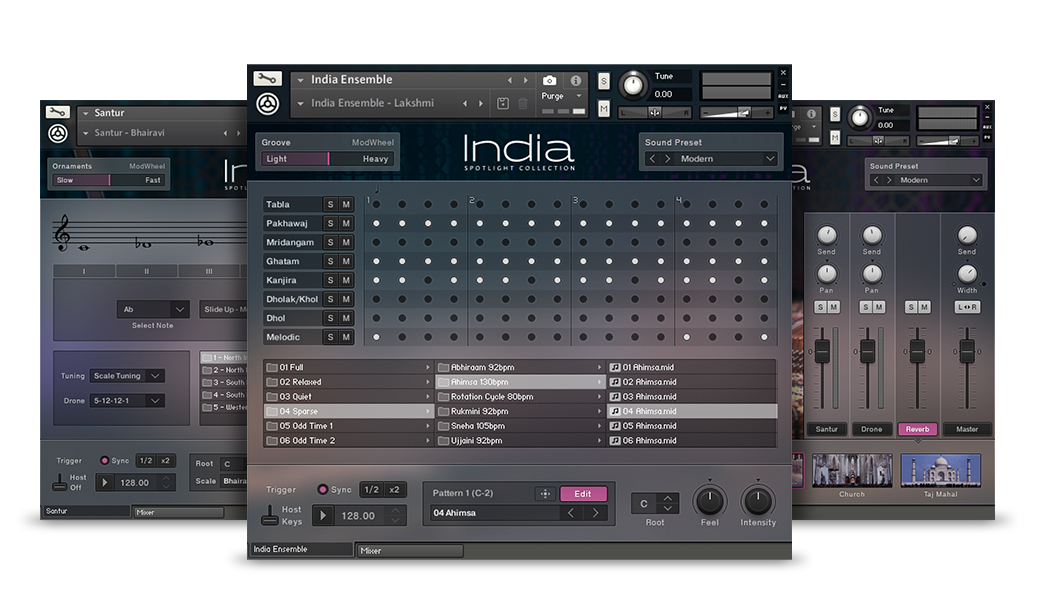Screen dimensions: 1040x600
Task: Mute the Dhol track
Action: (346, 318)
